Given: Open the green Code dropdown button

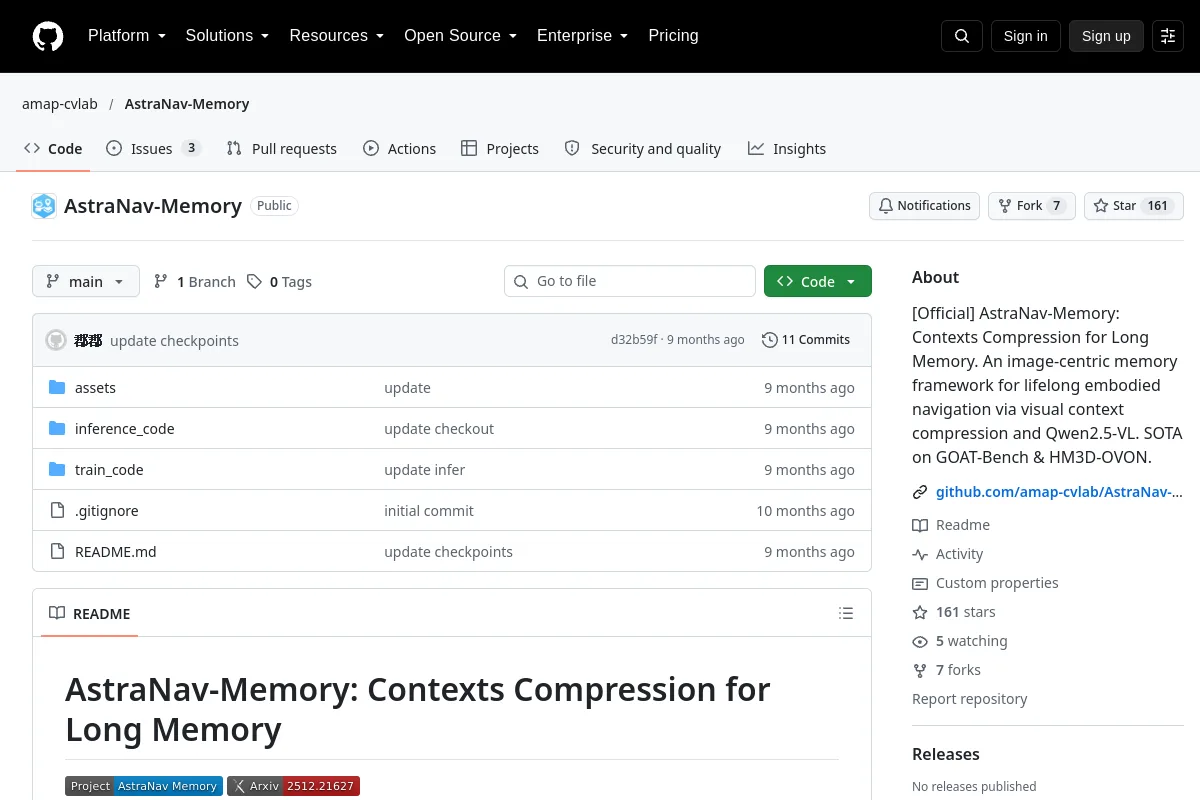Looking at the screenshot, I should (x=818, y=282).
